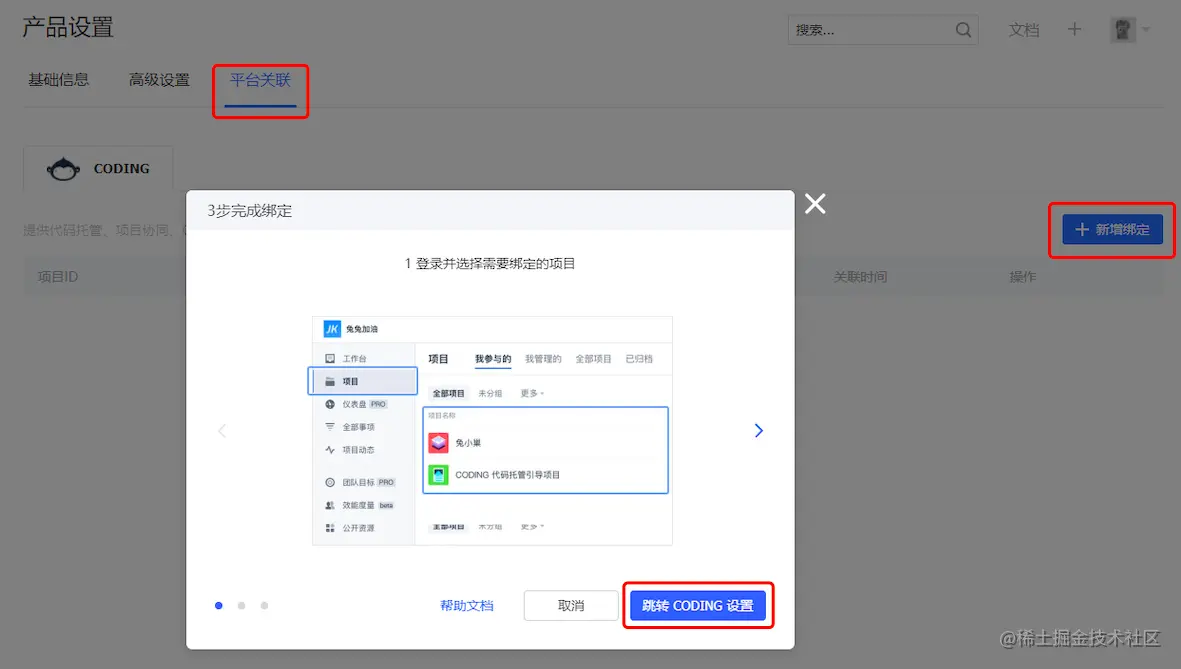Switch to the 基础信息 tab
Screen dimensions: 1181x669
click(59, 79)
